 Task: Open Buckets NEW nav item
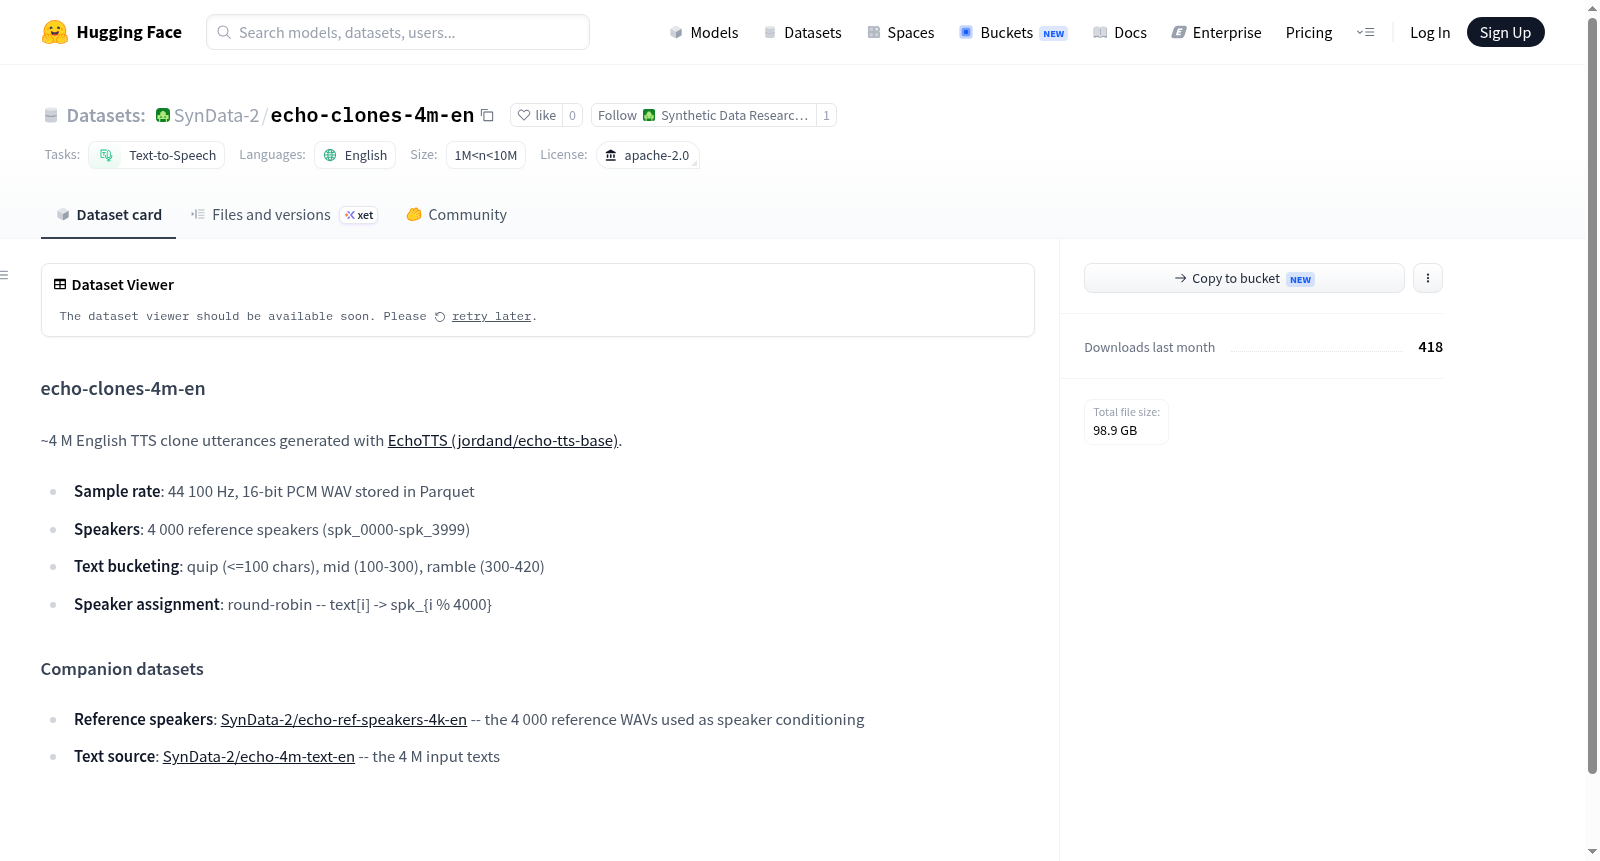(1014, 33)
